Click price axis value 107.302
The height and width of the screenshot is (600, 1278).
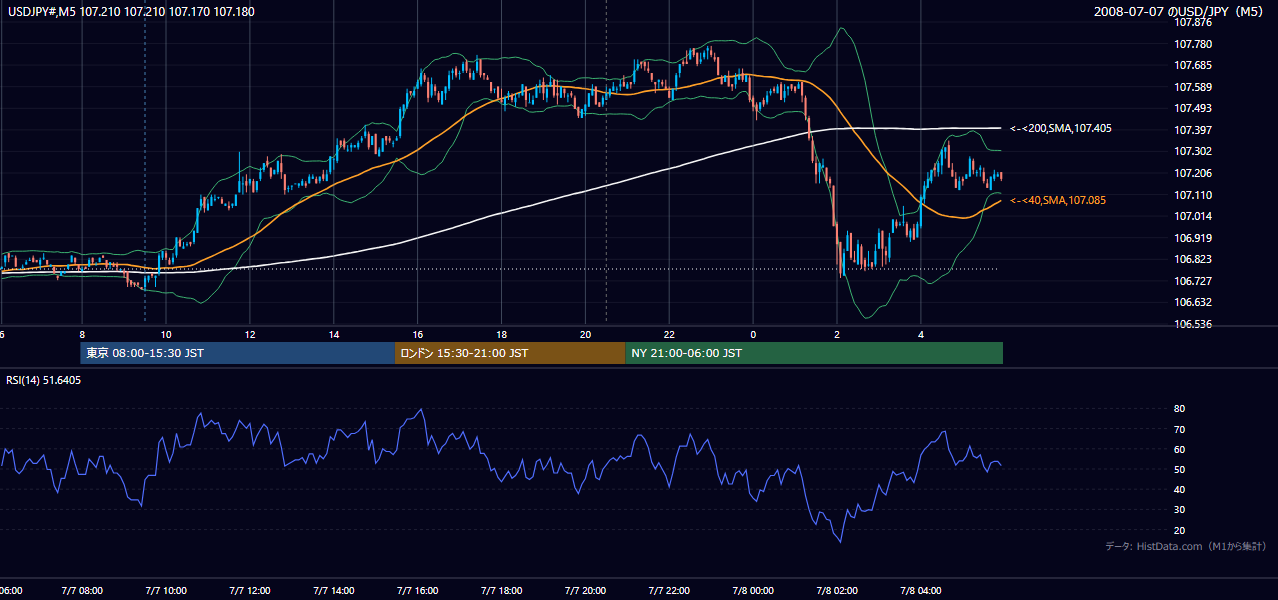(1192, 151)
